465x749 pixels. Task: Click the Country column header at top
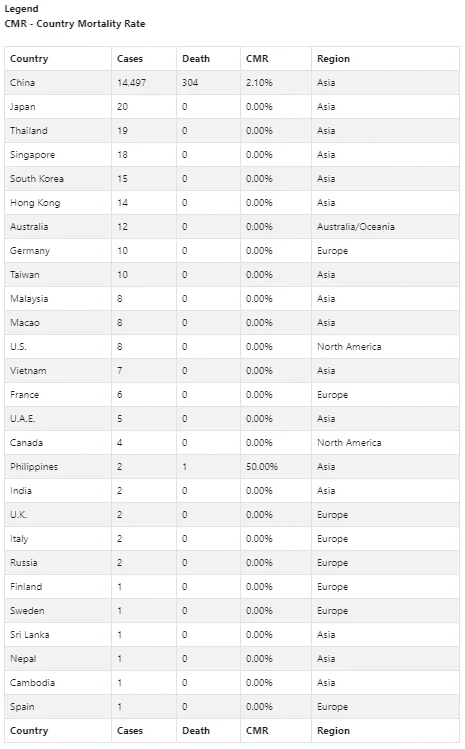coord(29,59)
